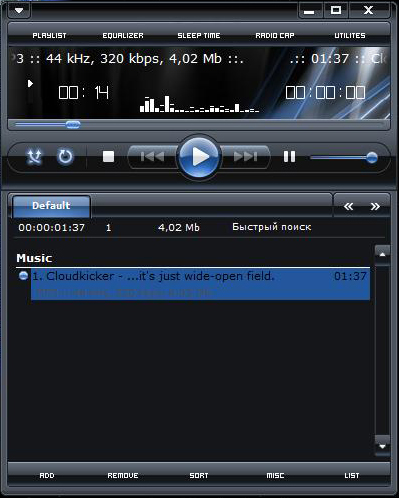Maximize the player window
The width and height of the screenshot is (399, 498).
pos(336,11)
